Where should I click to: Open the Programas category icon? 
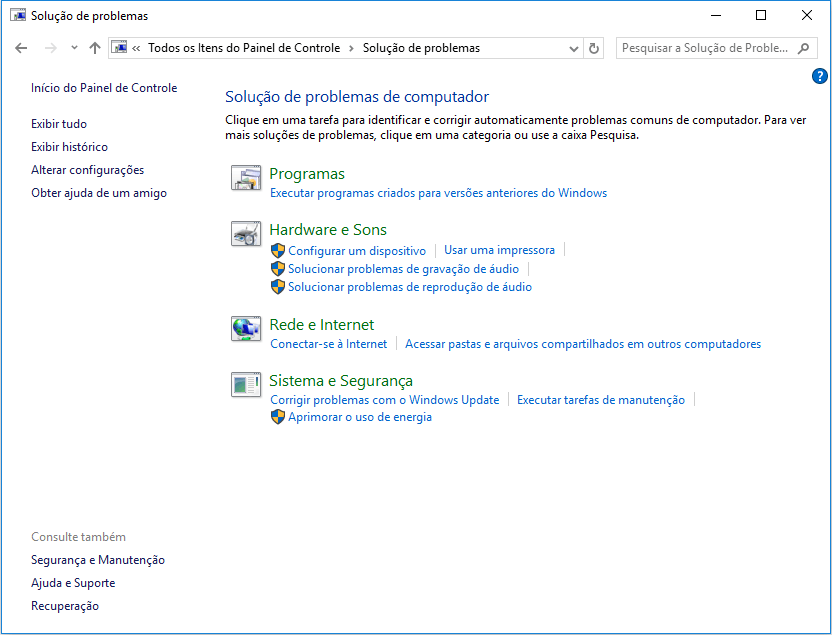coord(245,178)
